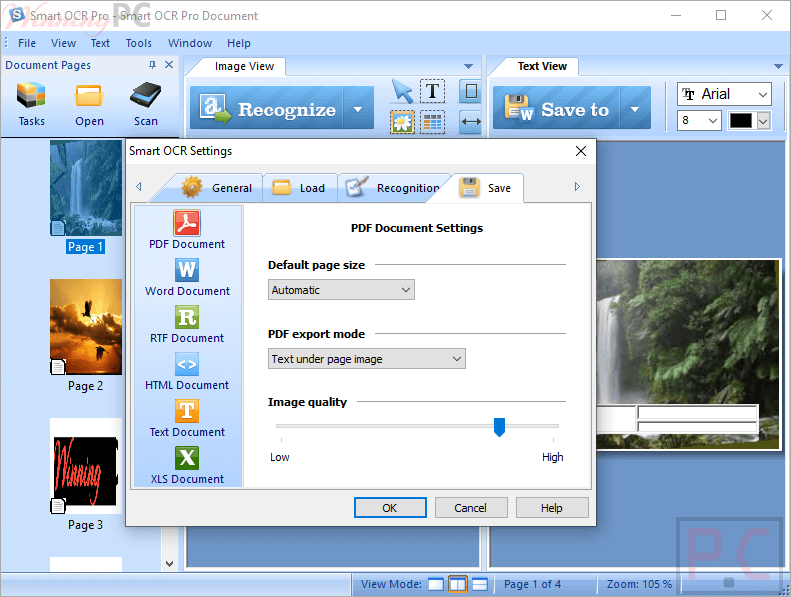Open the PDF export mode dropdown
The image size is (791, 597).
pyautogui.click(x=366, y=359)
